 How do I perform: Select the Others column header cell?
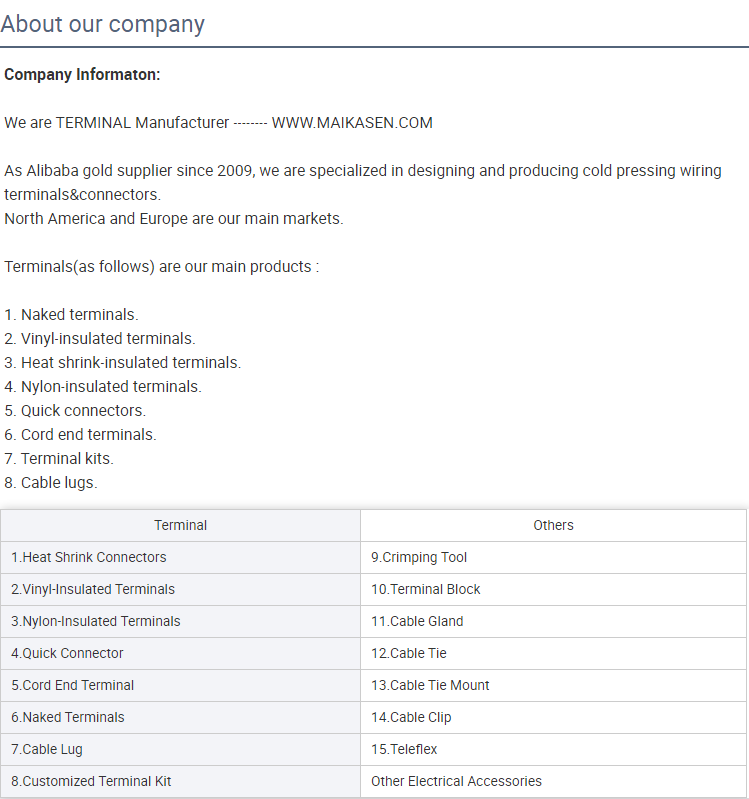coord(553,525)
